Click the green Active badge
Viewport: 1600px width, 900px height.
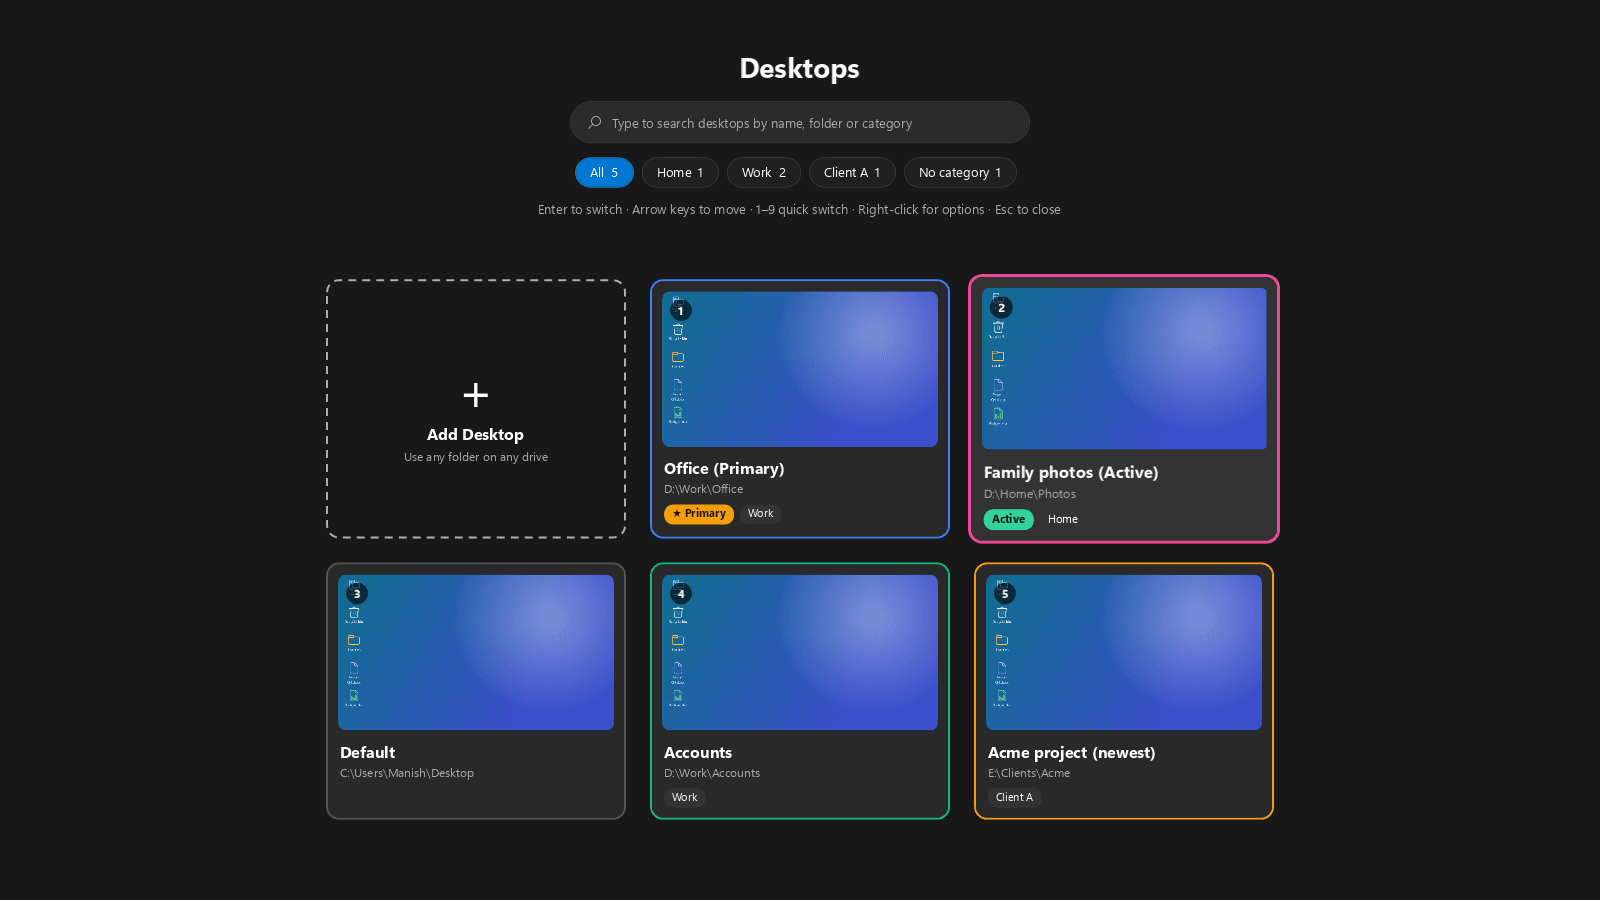coord(1008,519)
